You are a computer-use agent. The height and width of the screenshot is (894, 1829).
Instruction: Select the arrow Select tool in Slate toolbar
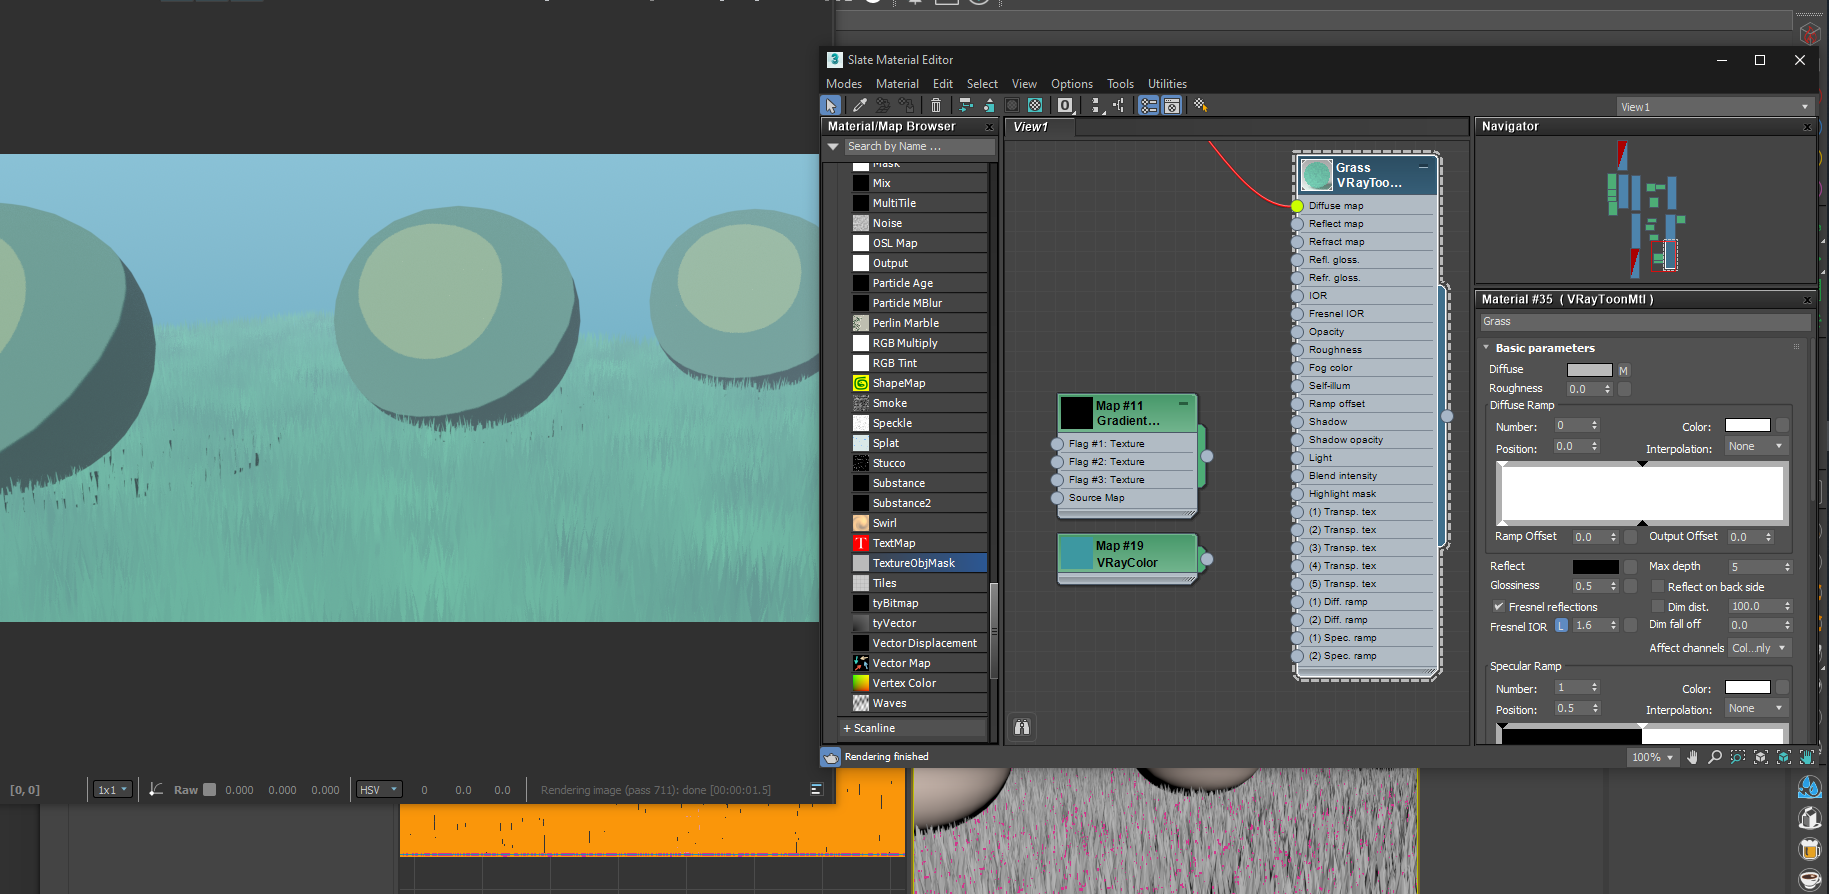pyautogui.click(x=830, y=105)
